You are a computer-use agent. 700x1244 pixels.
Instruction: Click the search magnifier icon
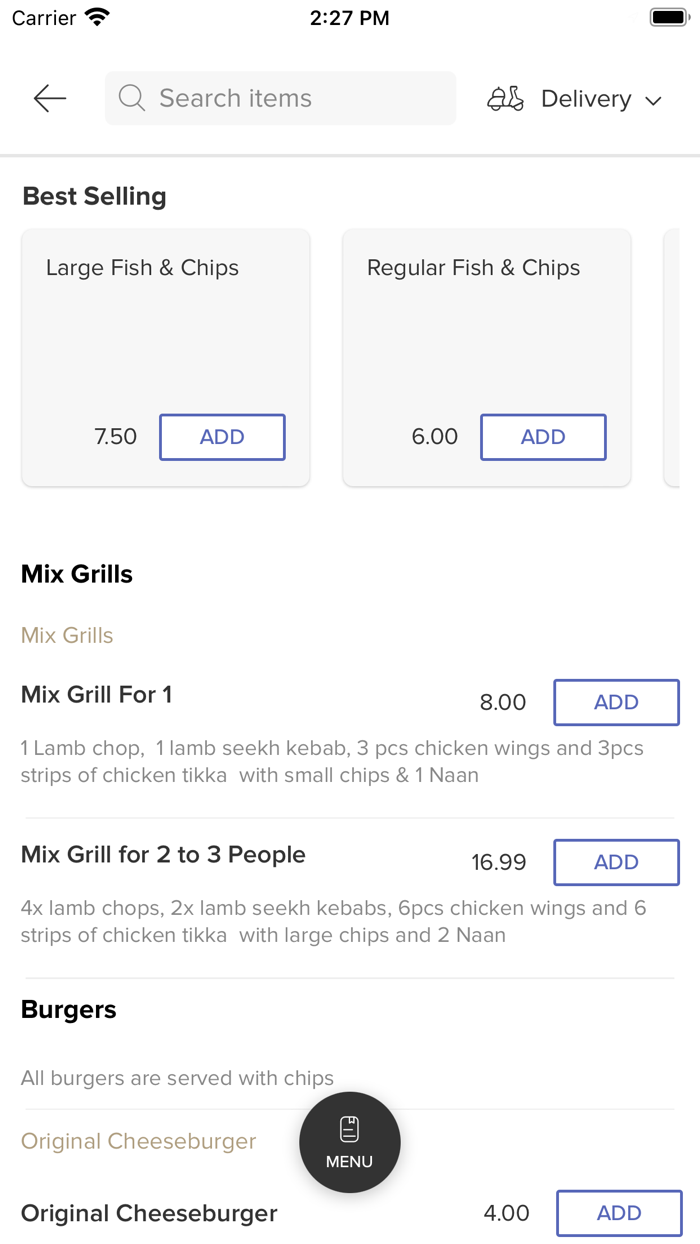point(131,98)
